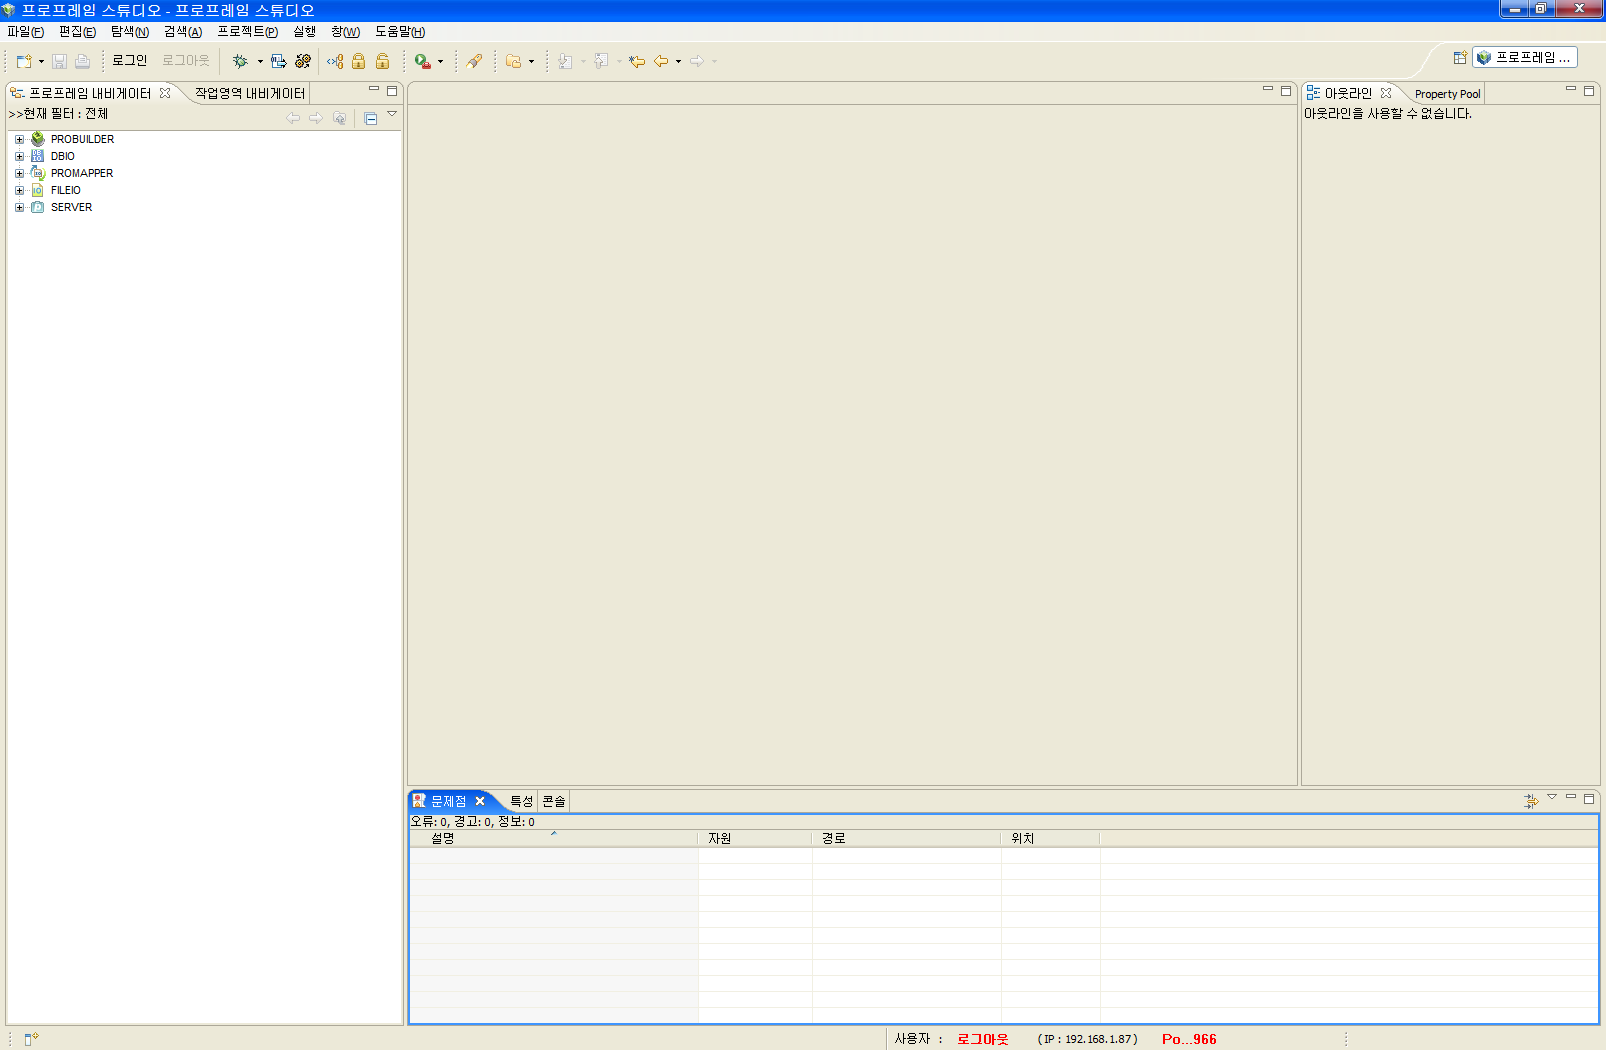
Task: Click the Problems panel filter icon
Action: pos(1532,800)
